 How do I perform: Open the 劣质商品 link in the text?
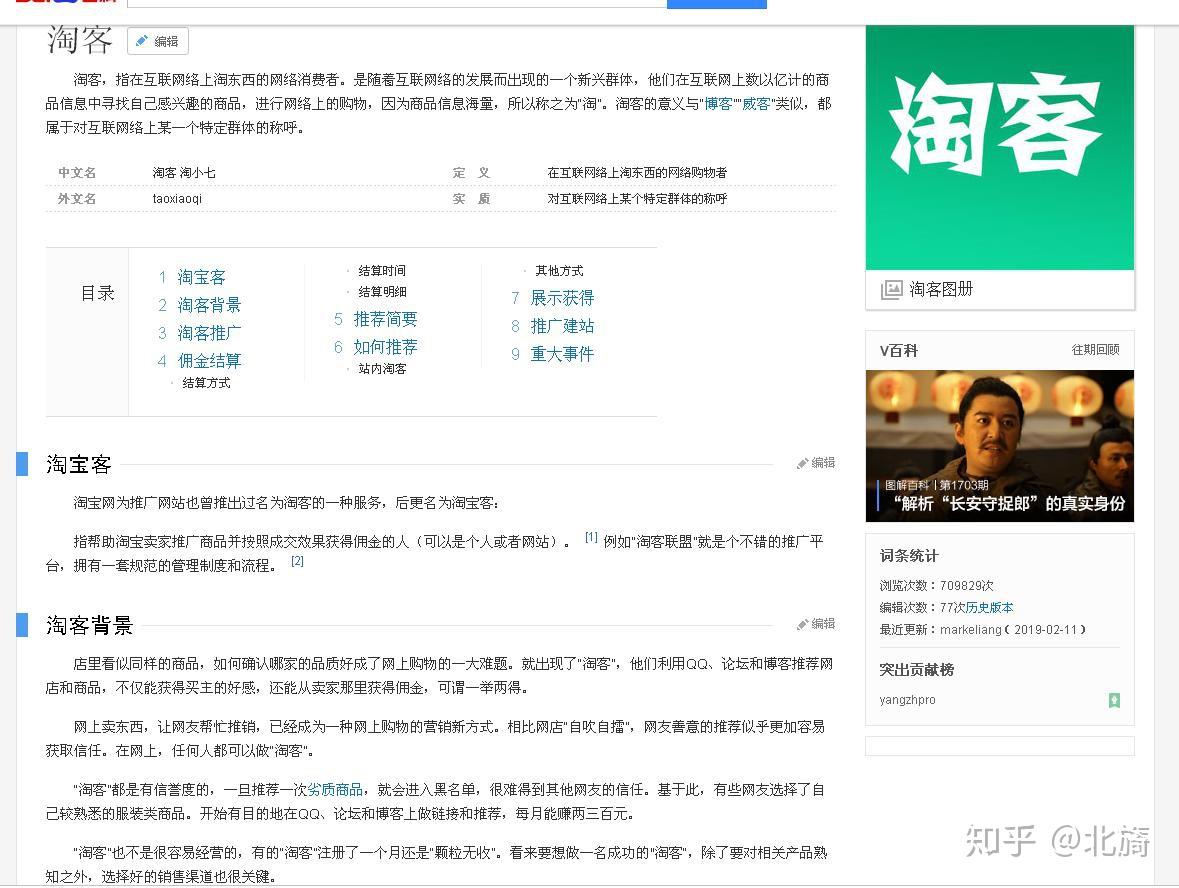(335, 790)
